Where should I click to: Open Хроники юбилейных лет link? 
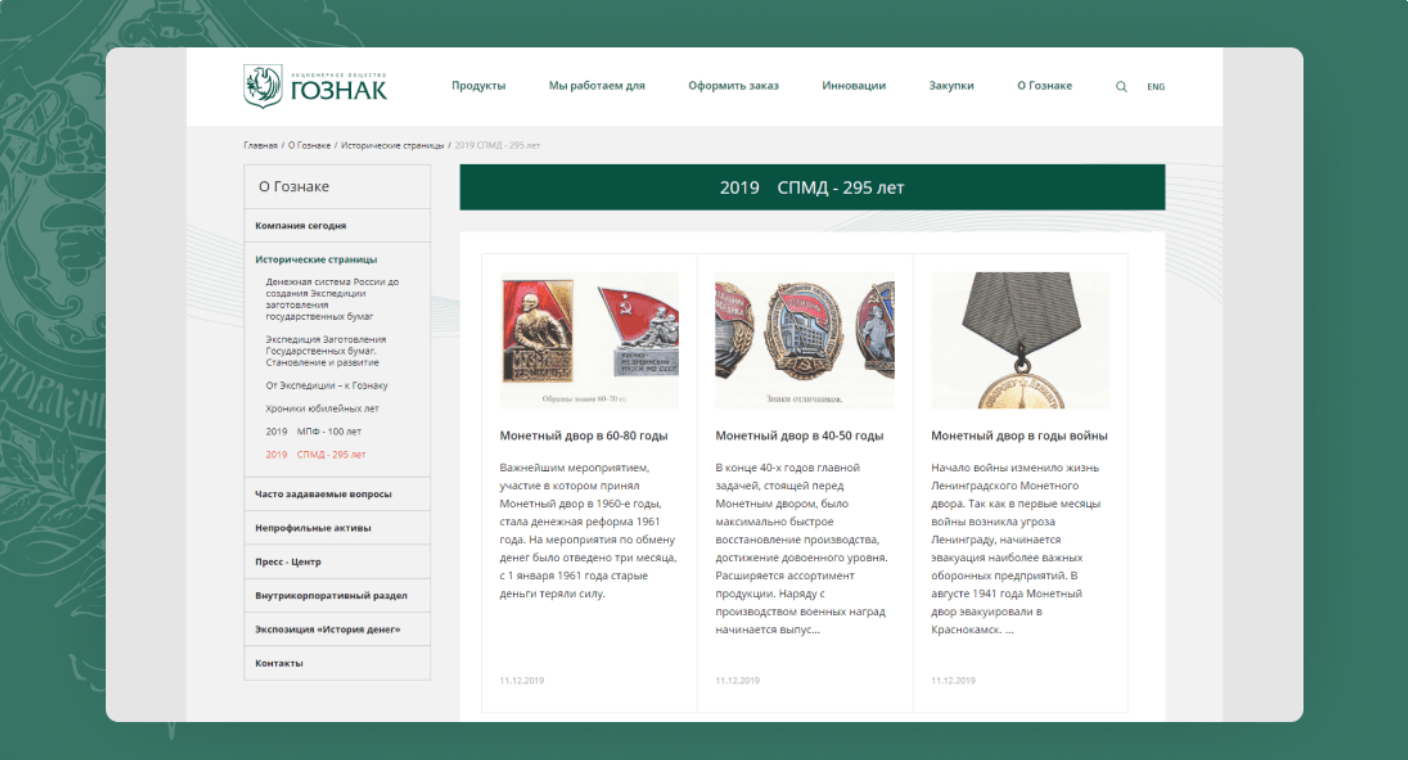[x=322, y=408]
